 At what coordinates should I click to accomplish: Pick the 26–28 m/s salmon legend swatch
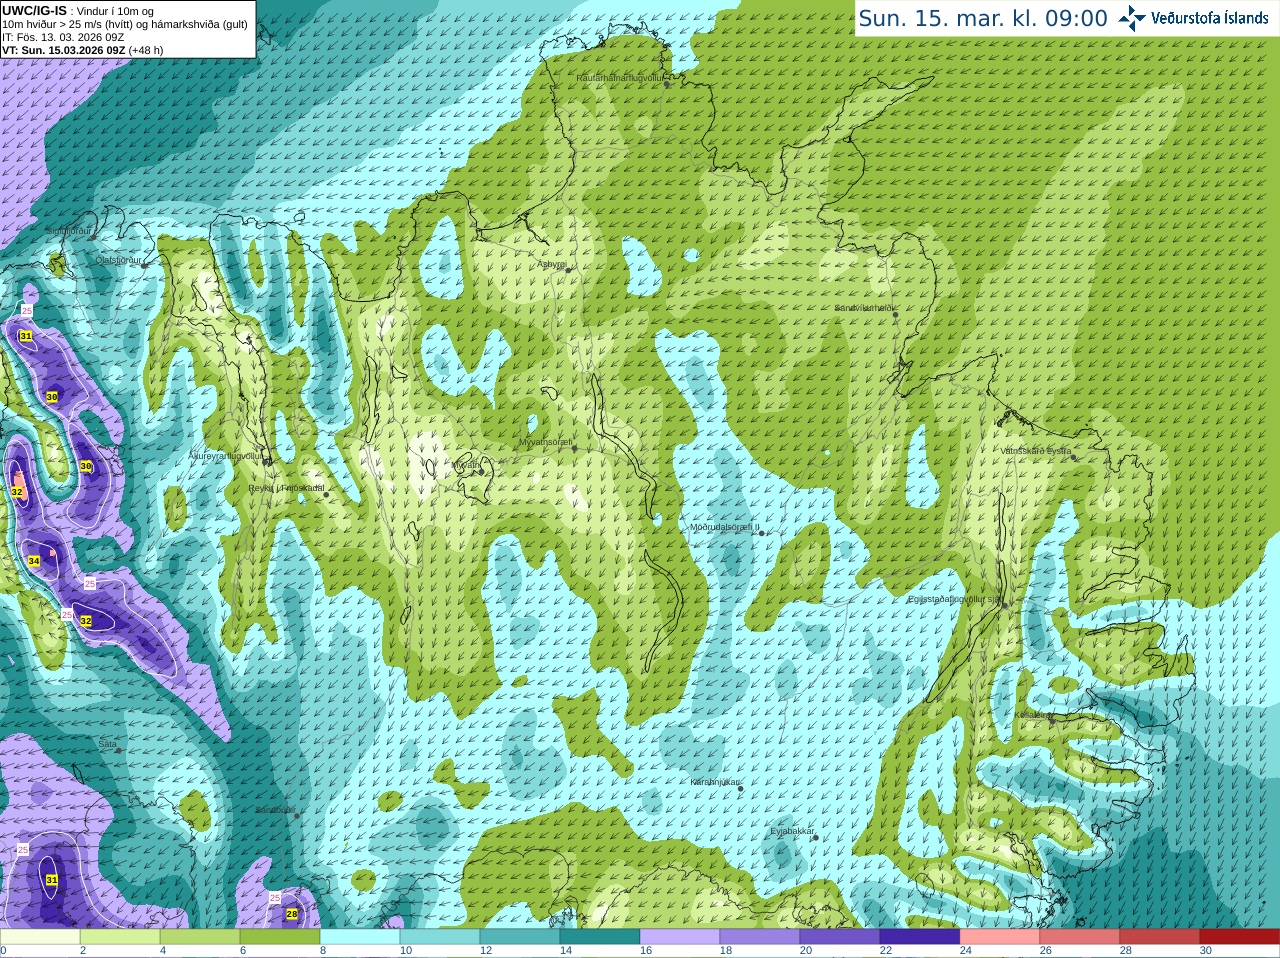pos(1080,937)
